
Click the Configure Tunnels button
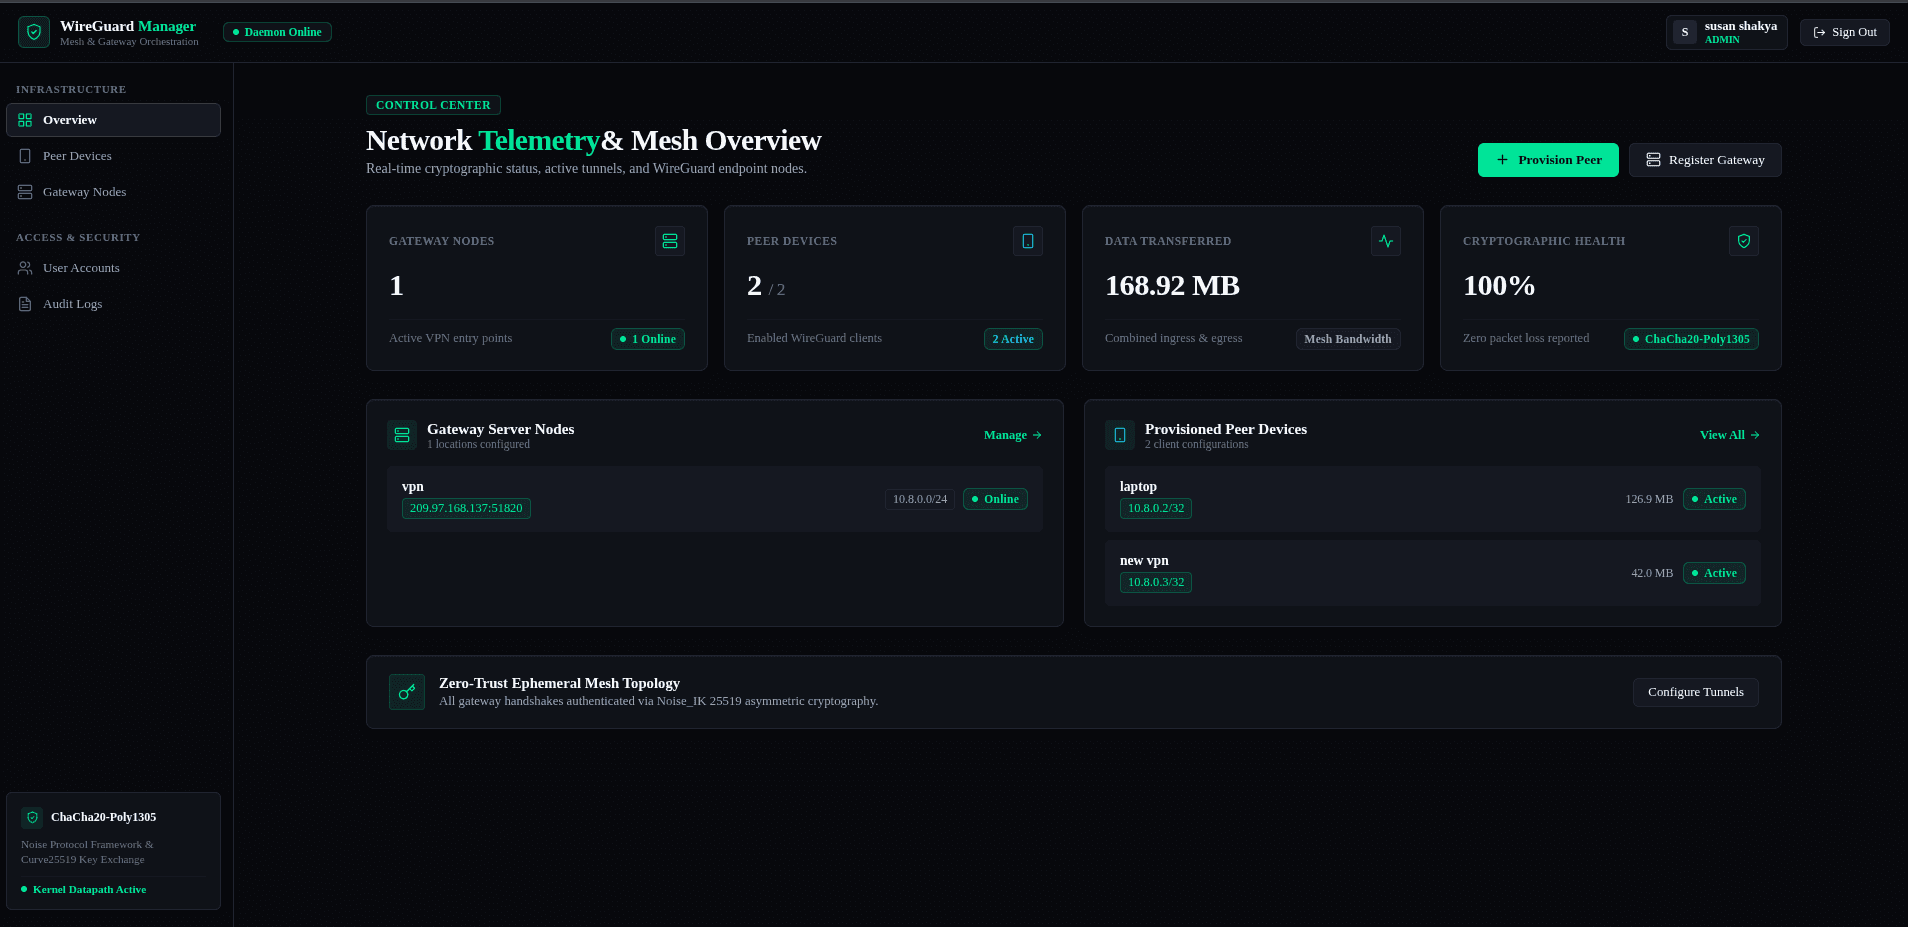click(1696, 692)
